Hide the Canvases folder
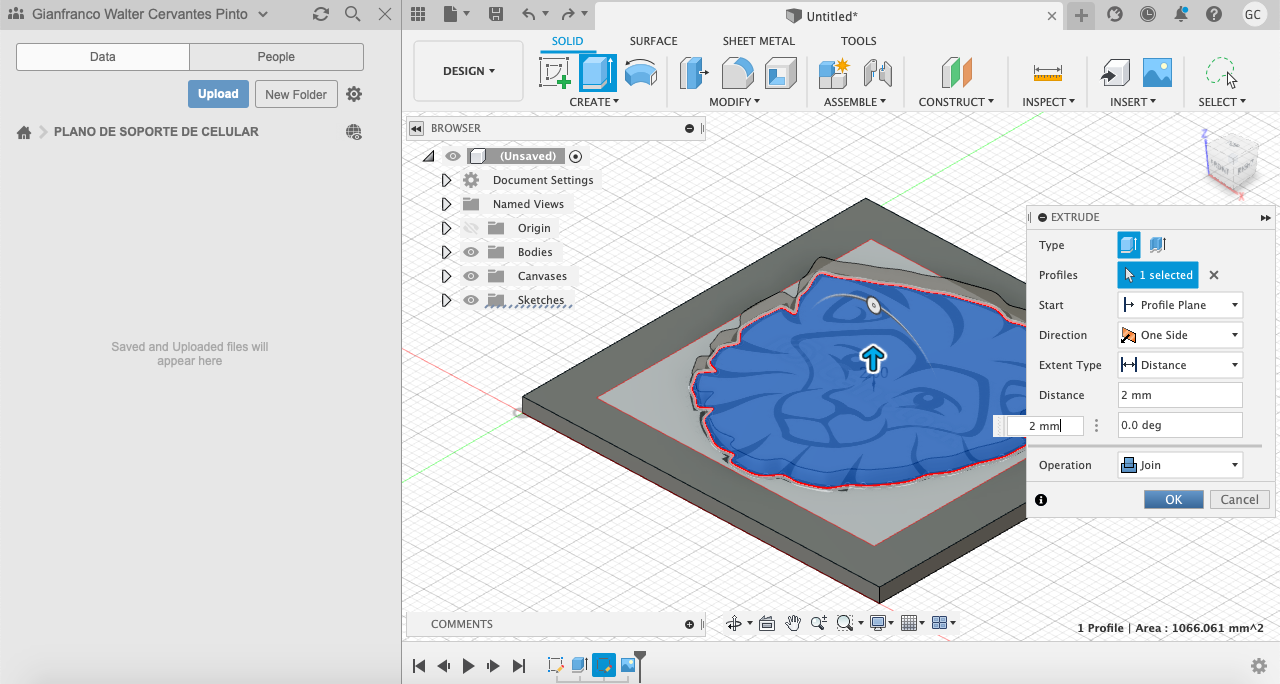Image resolution: width=1280 pixels, height=684 pixels. click(x=471, y=276)
